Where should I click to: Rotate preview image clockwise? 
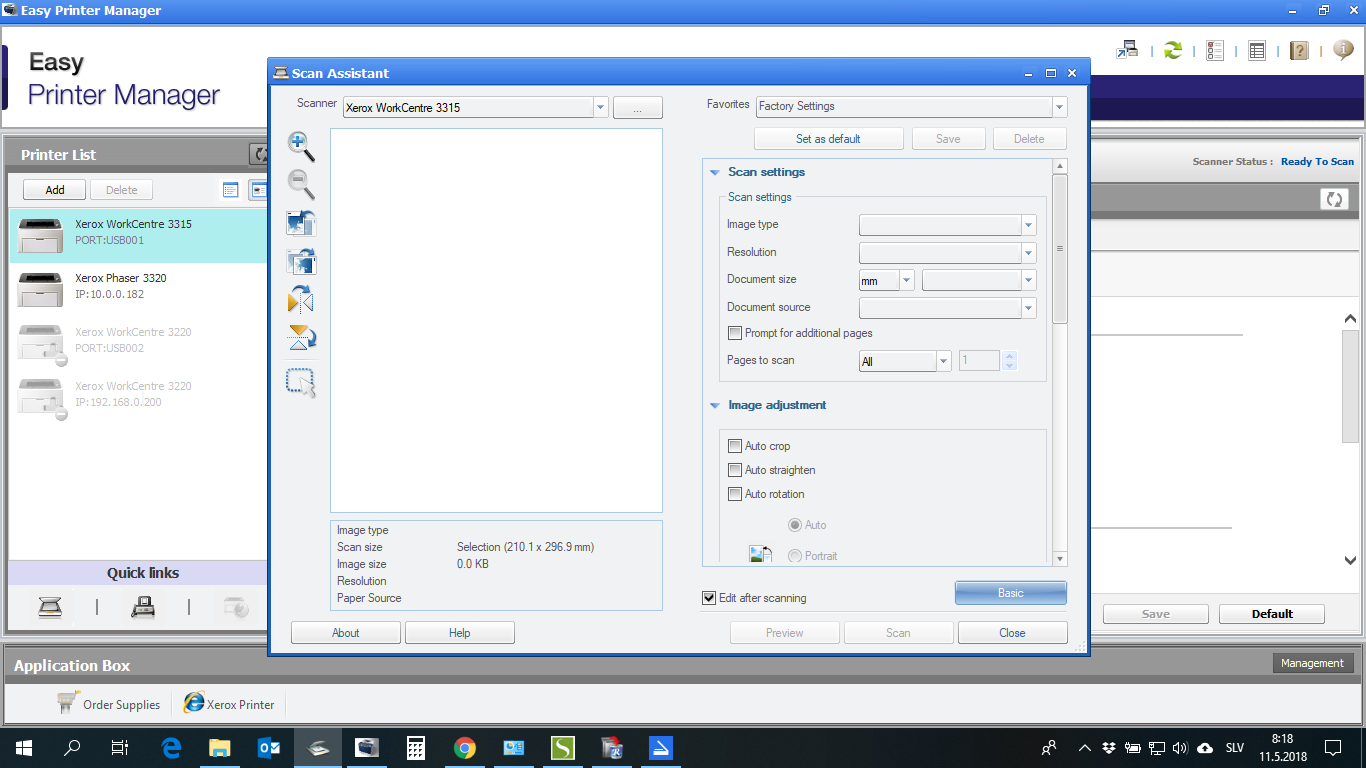[301, 261]
